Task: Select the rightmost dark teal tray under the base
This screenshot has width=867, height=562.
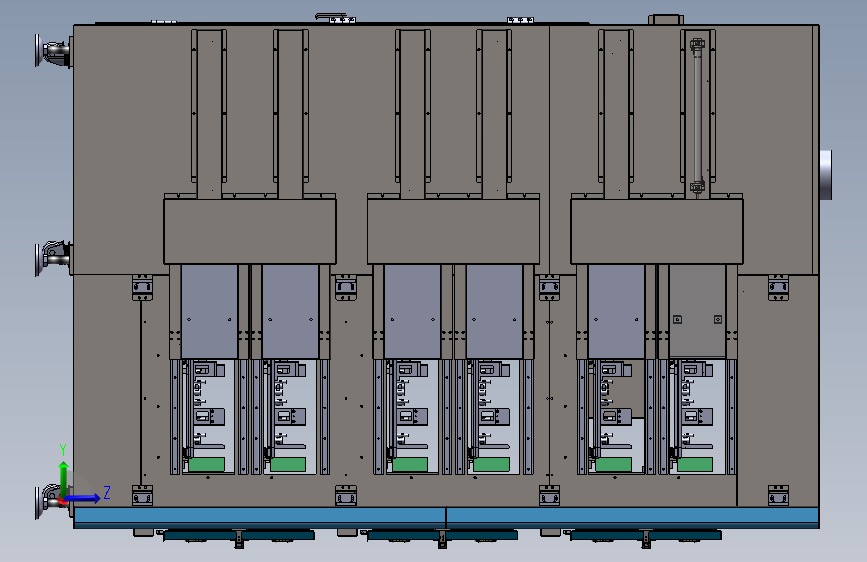Action: 646,534
